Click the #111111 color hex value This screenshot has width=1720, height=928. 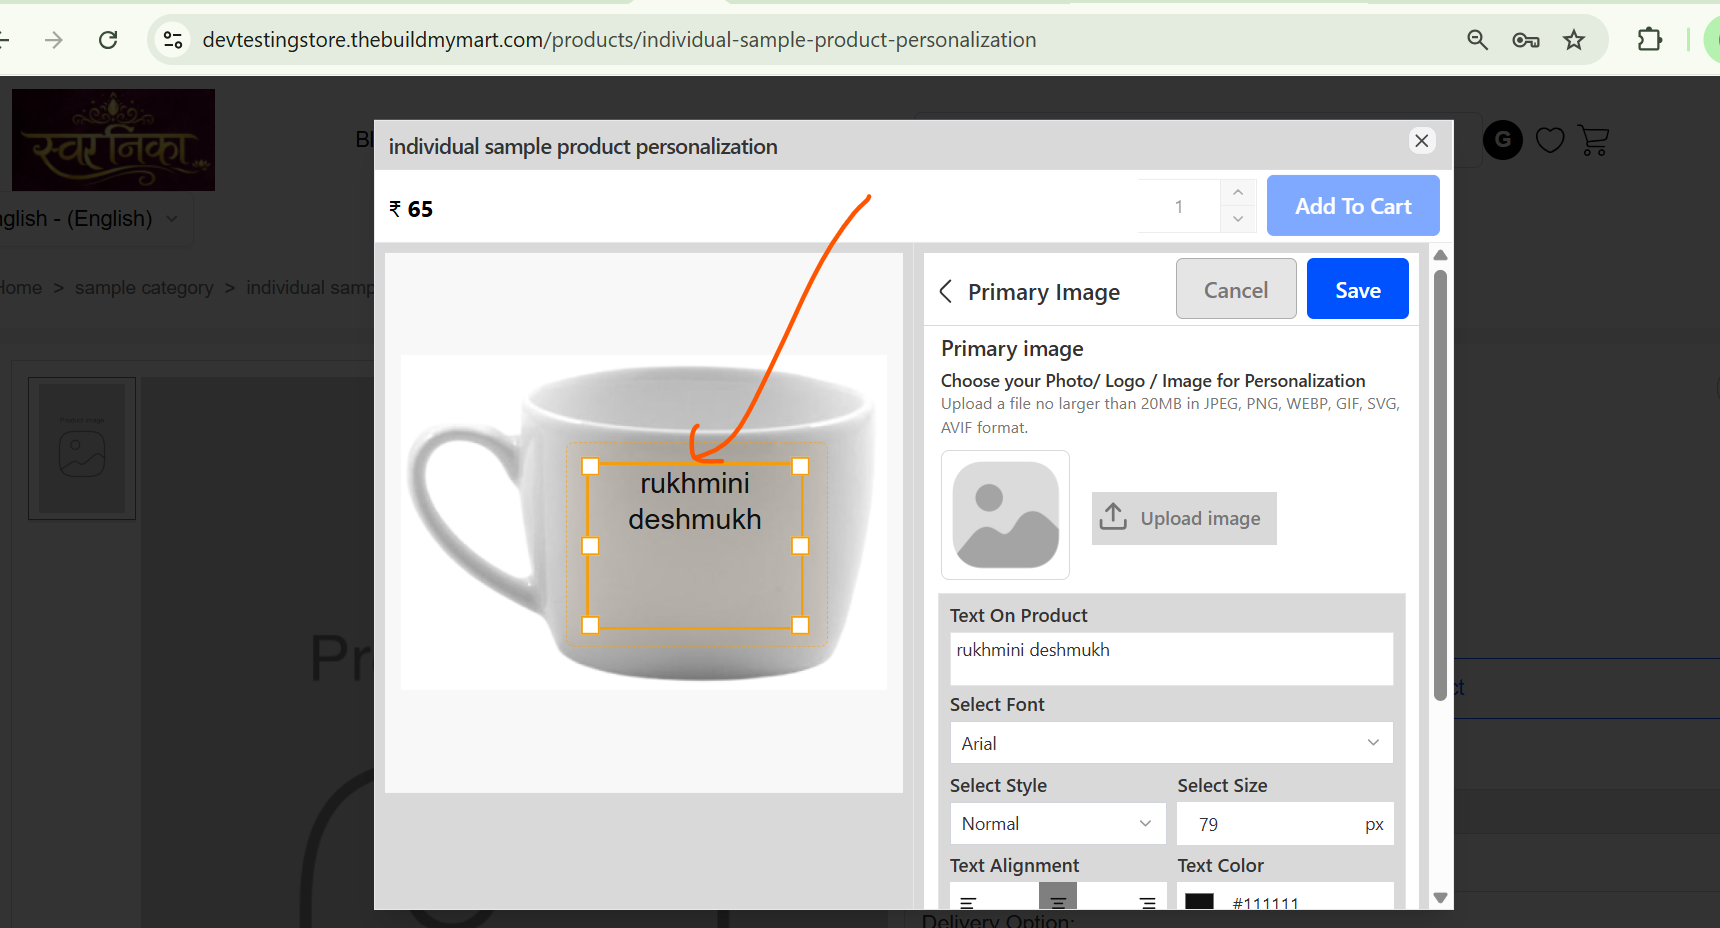click(1266, 903)
